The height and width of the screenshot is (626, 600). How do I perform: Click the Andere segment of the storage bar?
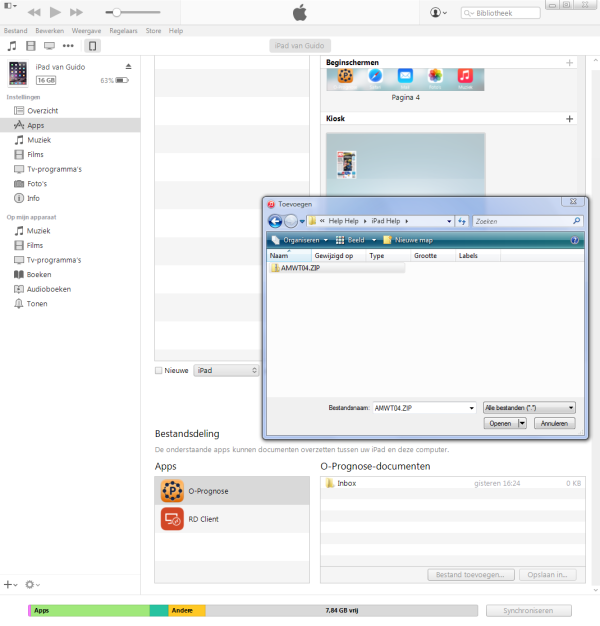coord(187,610)
